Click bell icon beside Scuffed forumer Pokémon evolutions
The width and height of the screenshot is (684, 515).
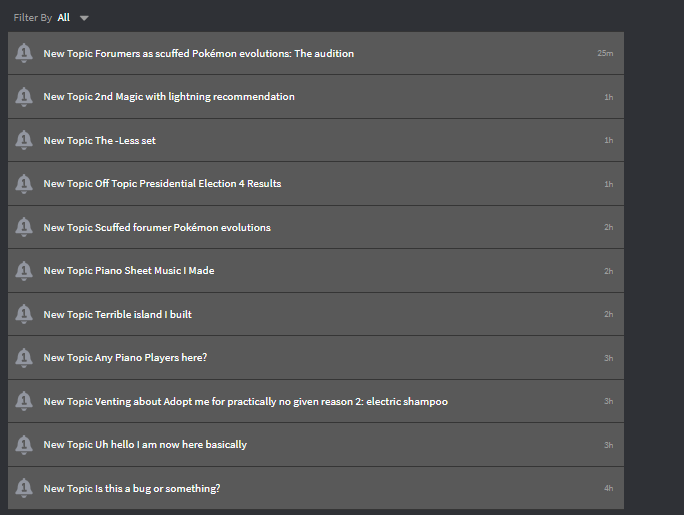pyautogui.click(x=24, y=227)
